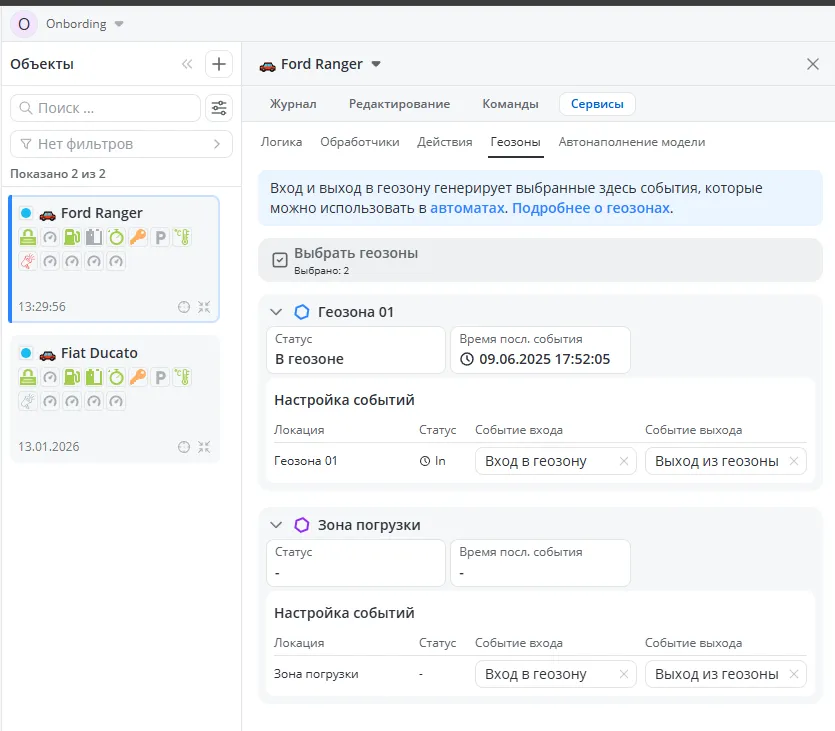Collapse the Геозона 01 section
The width and height of the screenshot is (835, 731).
click(277, 312)
